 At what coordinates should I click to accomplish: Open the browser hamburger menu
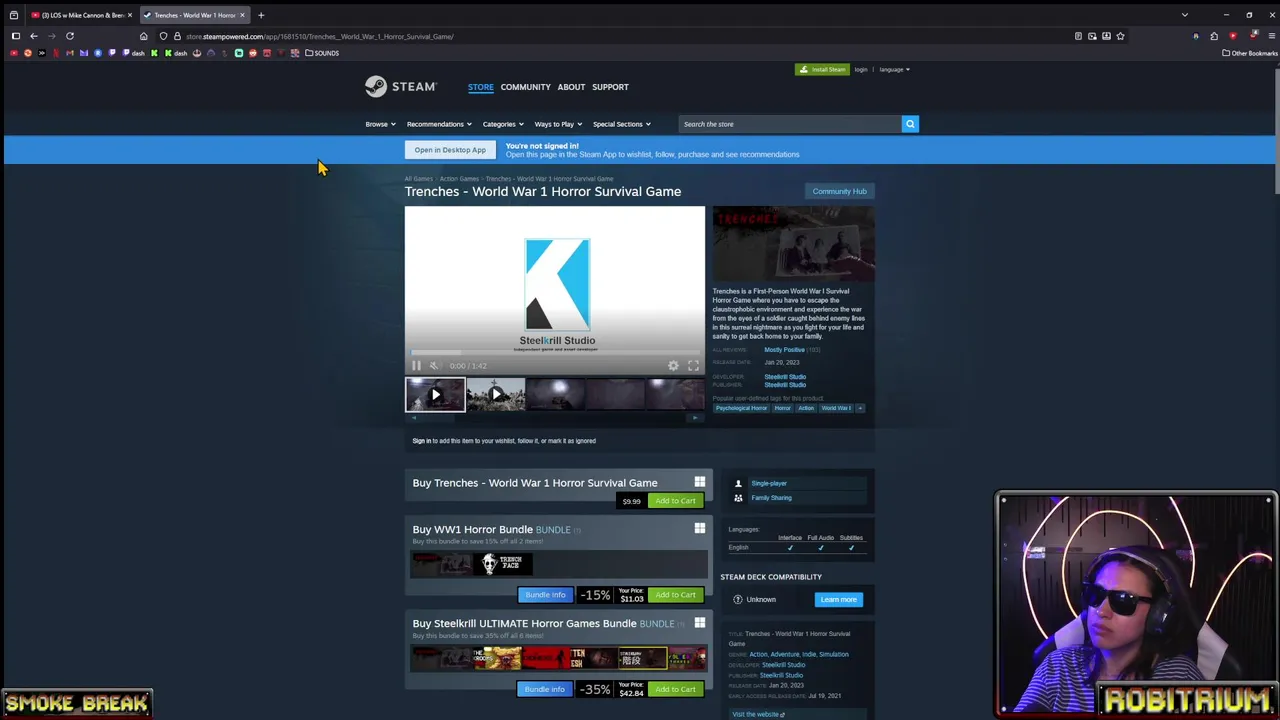point(1271,36)
